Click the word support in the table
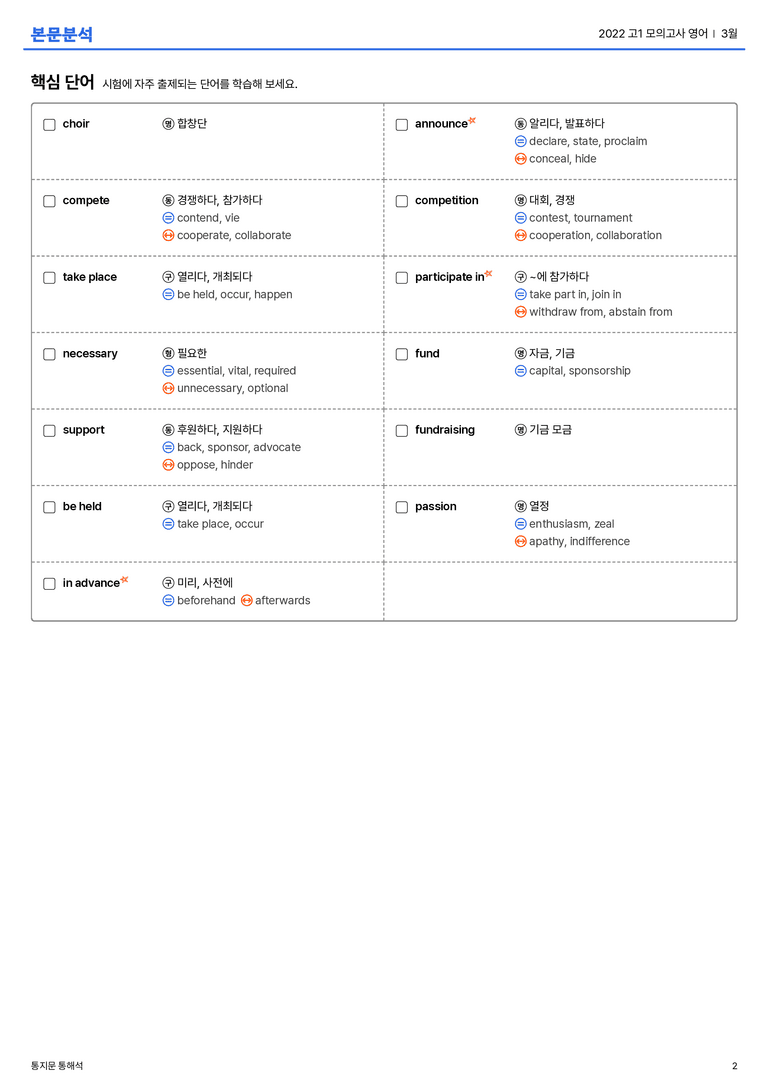Viewport: 768px width, 1087px height. pyautogui.click(x=83, y=431)
